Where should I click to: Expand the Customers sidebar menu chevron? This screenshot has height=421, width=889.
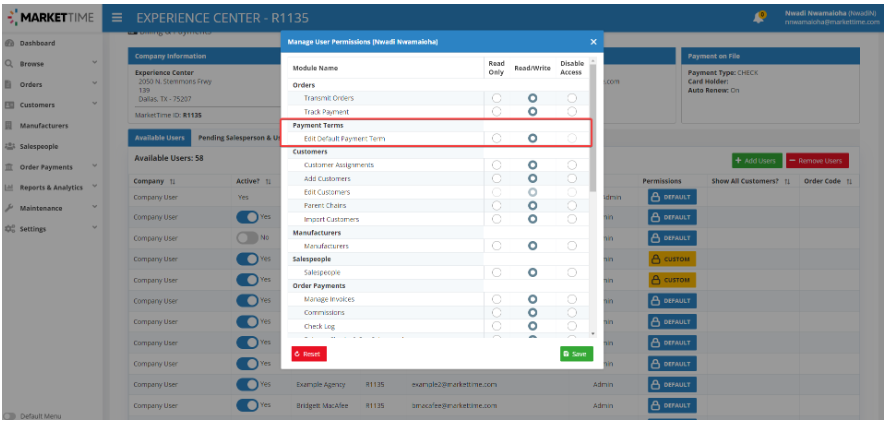click(x=95, y=104)
